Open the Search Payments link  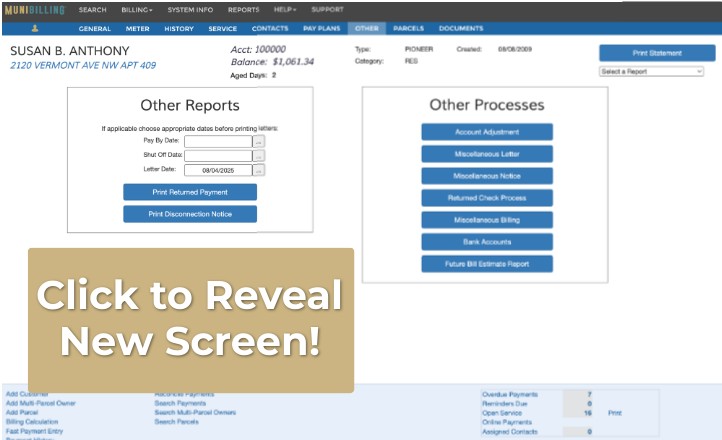[x=180, y=403]
